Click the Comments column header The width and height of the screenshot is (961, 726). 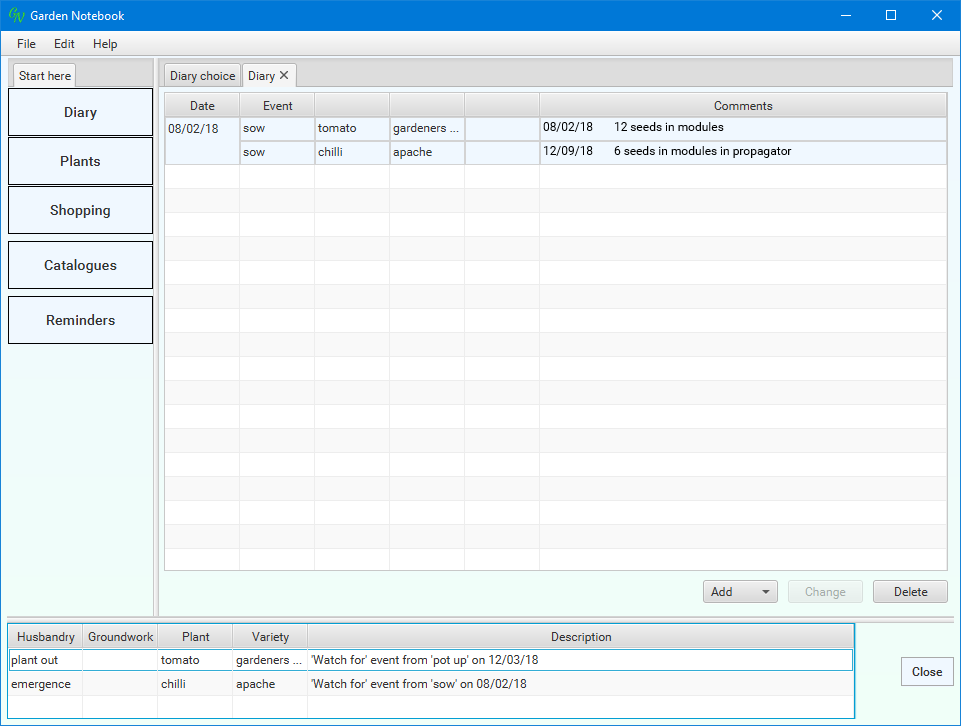742,106
